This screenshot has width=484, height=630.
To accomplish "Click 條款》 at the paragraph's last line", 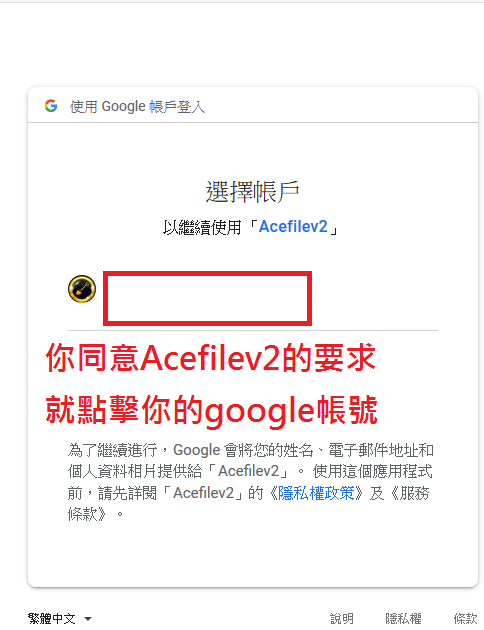I will 87,514.
